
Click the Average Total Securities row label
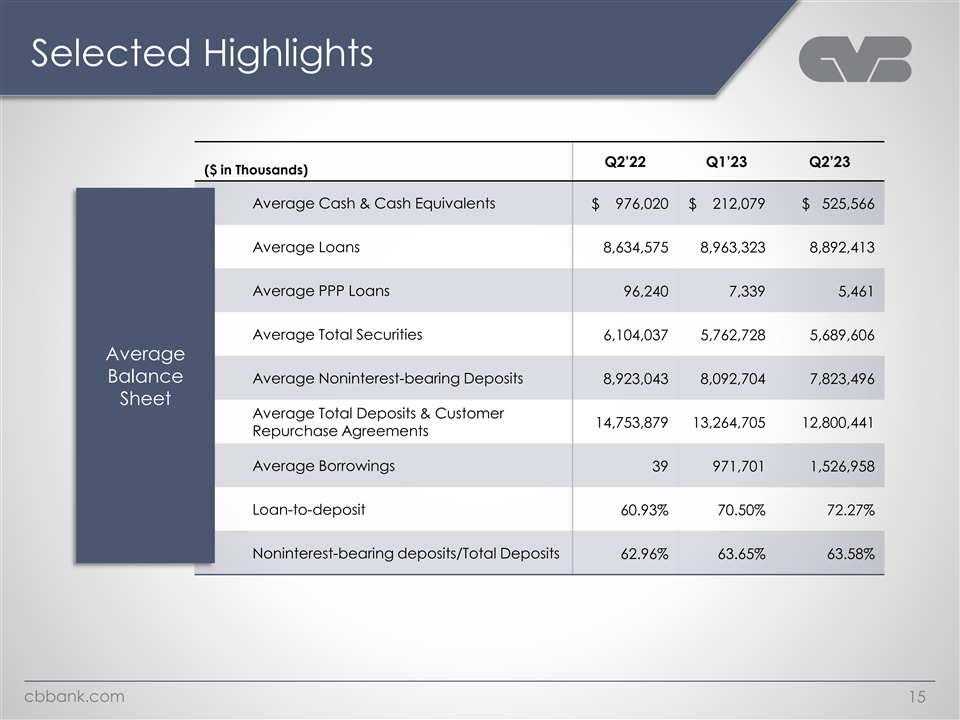[337, 334]
